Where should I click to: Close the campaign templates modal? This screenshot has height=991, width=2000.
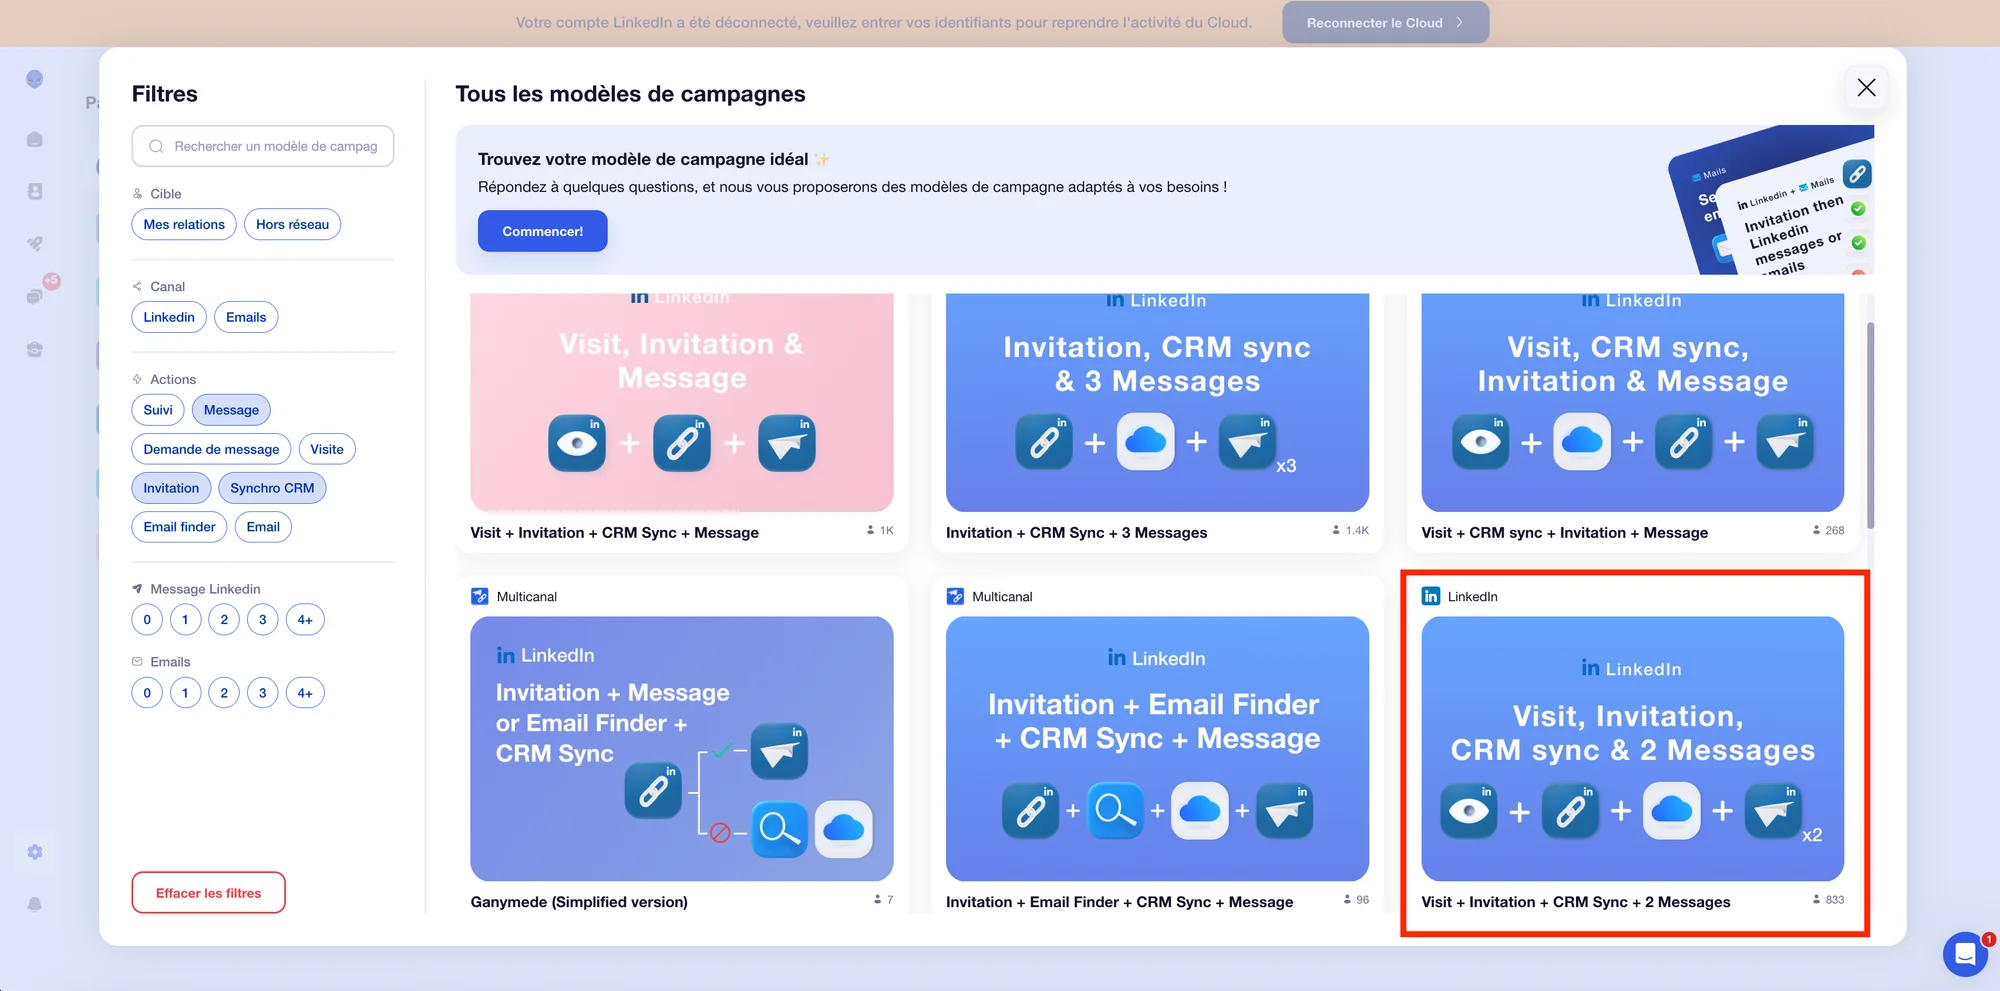(1866, 88)
